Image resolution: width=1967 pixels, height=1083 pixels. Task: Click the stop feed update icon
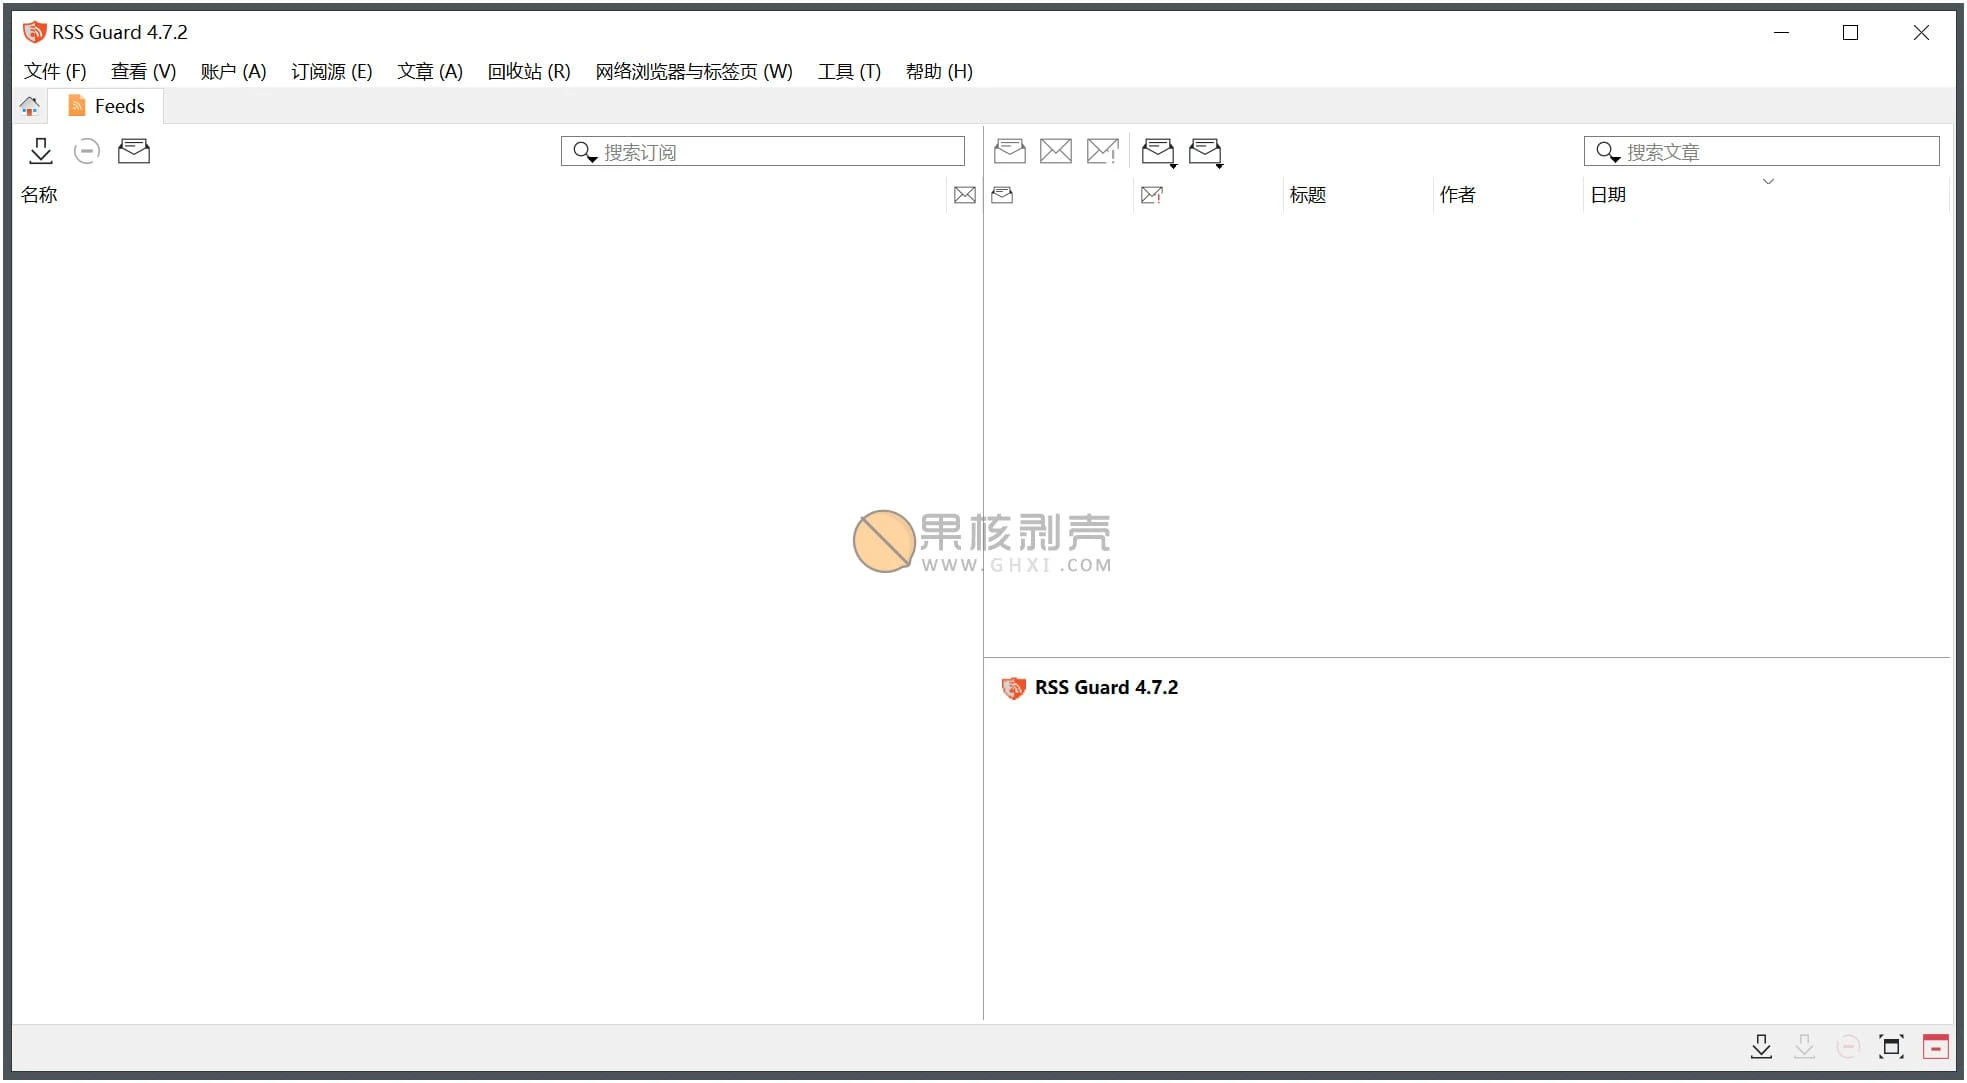[87, 151]
